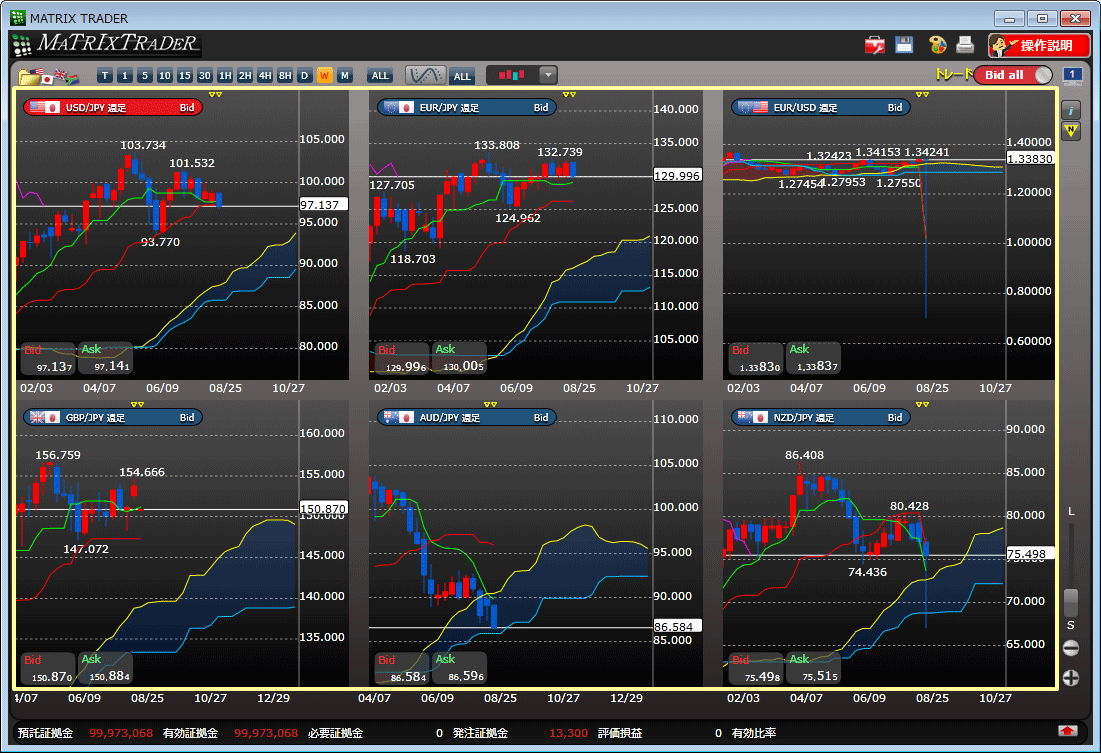Click the plus circle zoom-in icon
The width and height of the screenshot is (1101, 753).
coord(1071,678)
